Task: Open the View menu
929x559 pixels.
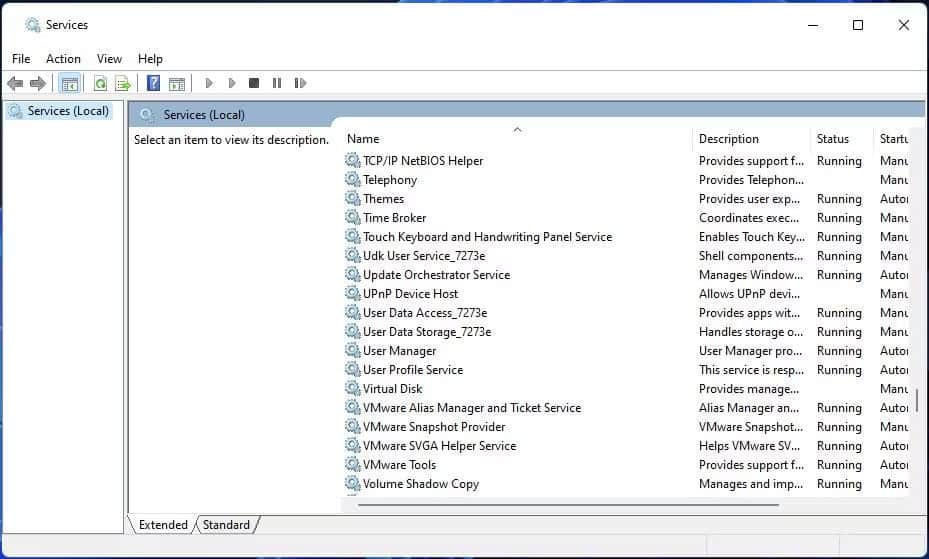Action: coord(109,59)
